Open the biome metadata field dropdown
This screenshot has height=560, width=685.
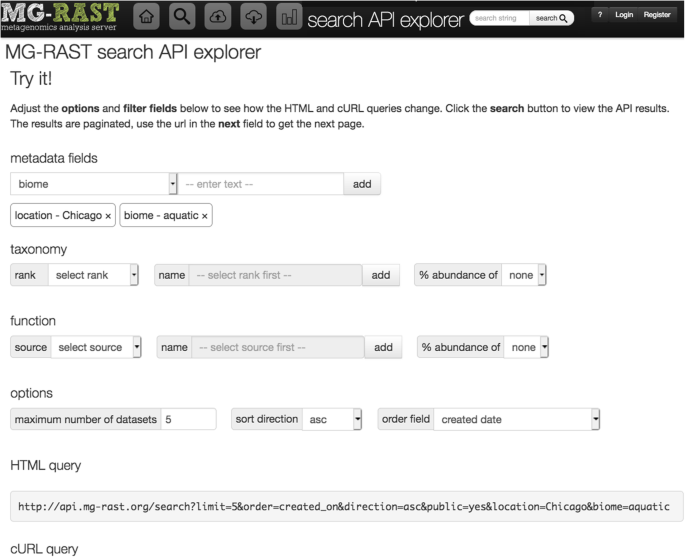point(93,184)
